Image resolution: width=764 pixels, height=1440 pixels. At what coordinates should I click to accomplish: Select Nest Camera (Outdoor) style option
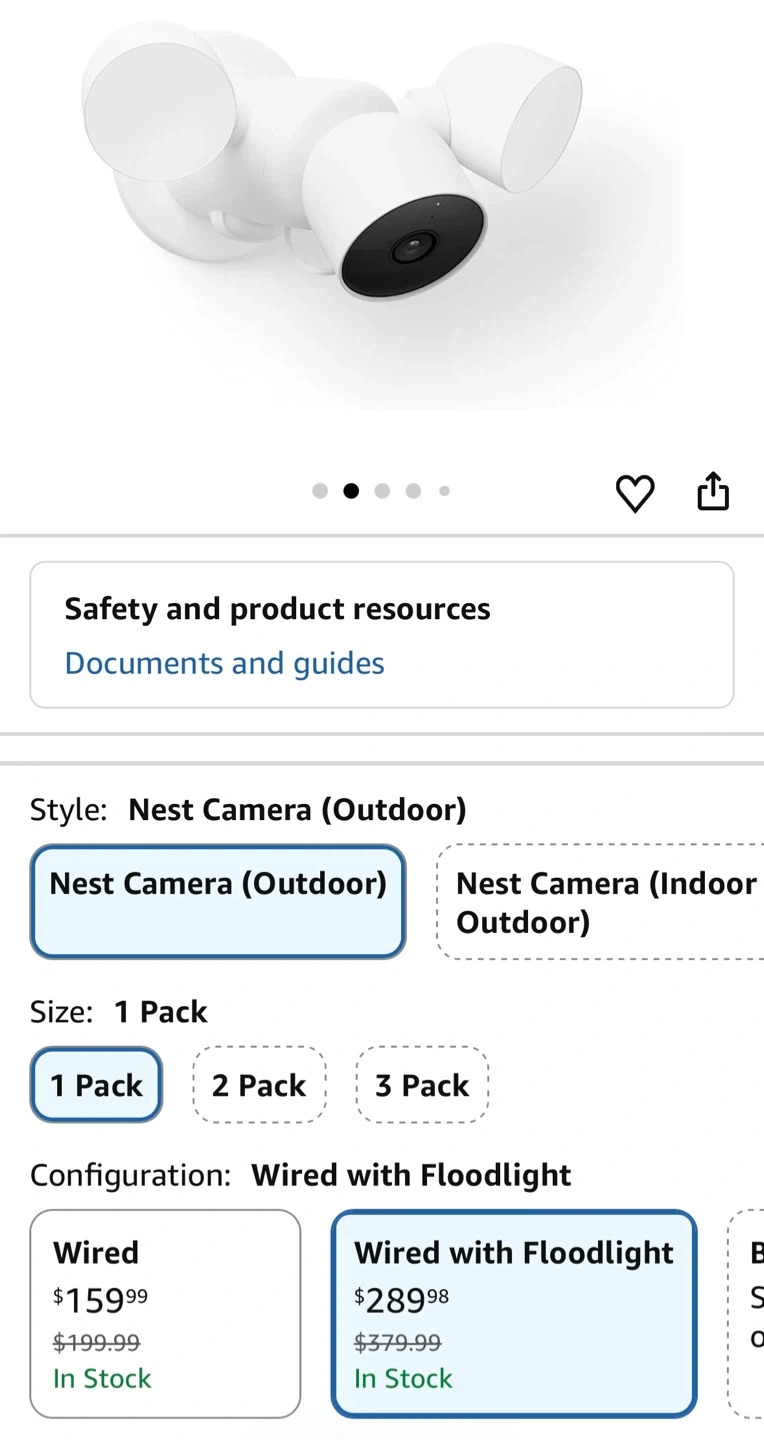click(x=218, y=901)
